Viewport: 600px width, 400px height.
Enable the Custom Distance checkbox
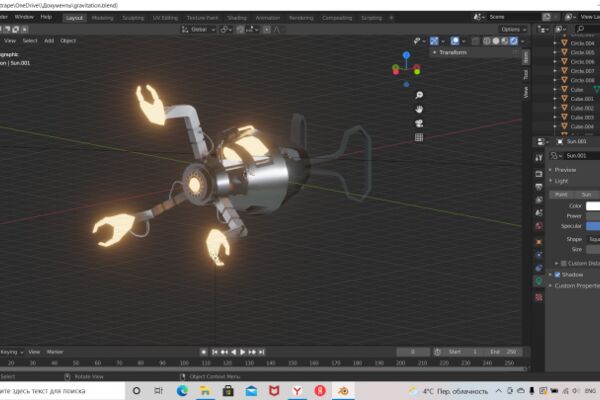coord(563,263)
